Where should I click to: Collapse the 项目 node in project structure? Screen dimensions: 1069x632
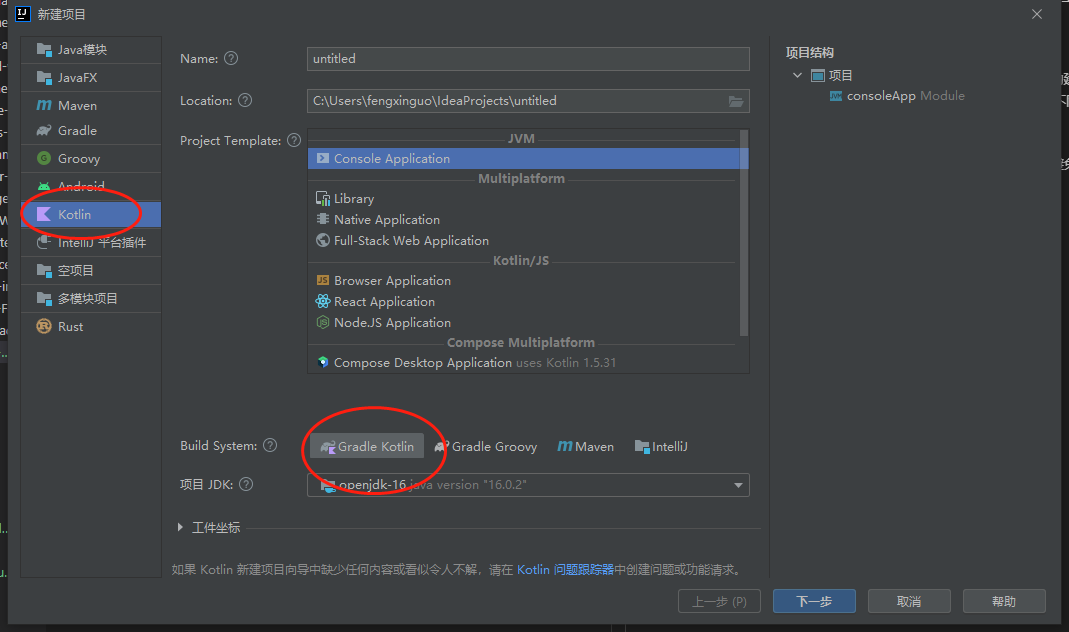point(797,76)
